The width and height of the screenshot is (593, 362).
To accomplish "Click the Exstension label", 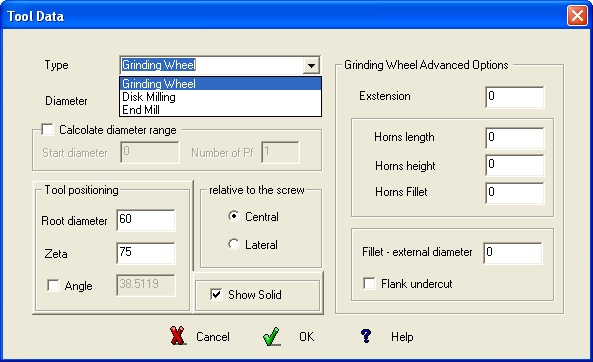I will tap(385, 96).
